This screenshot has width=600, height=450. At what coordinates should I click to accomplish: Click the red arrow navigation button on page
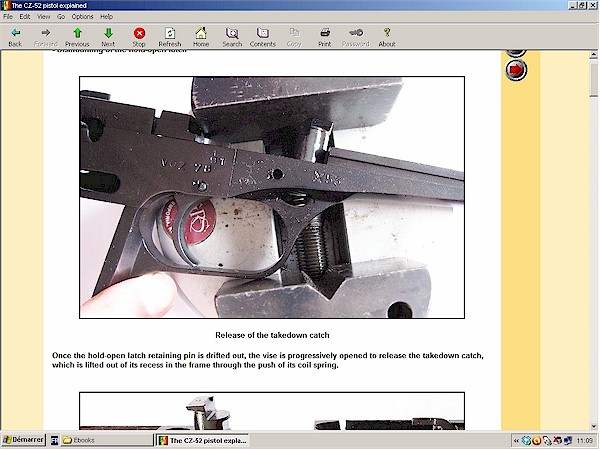(516, 70)
